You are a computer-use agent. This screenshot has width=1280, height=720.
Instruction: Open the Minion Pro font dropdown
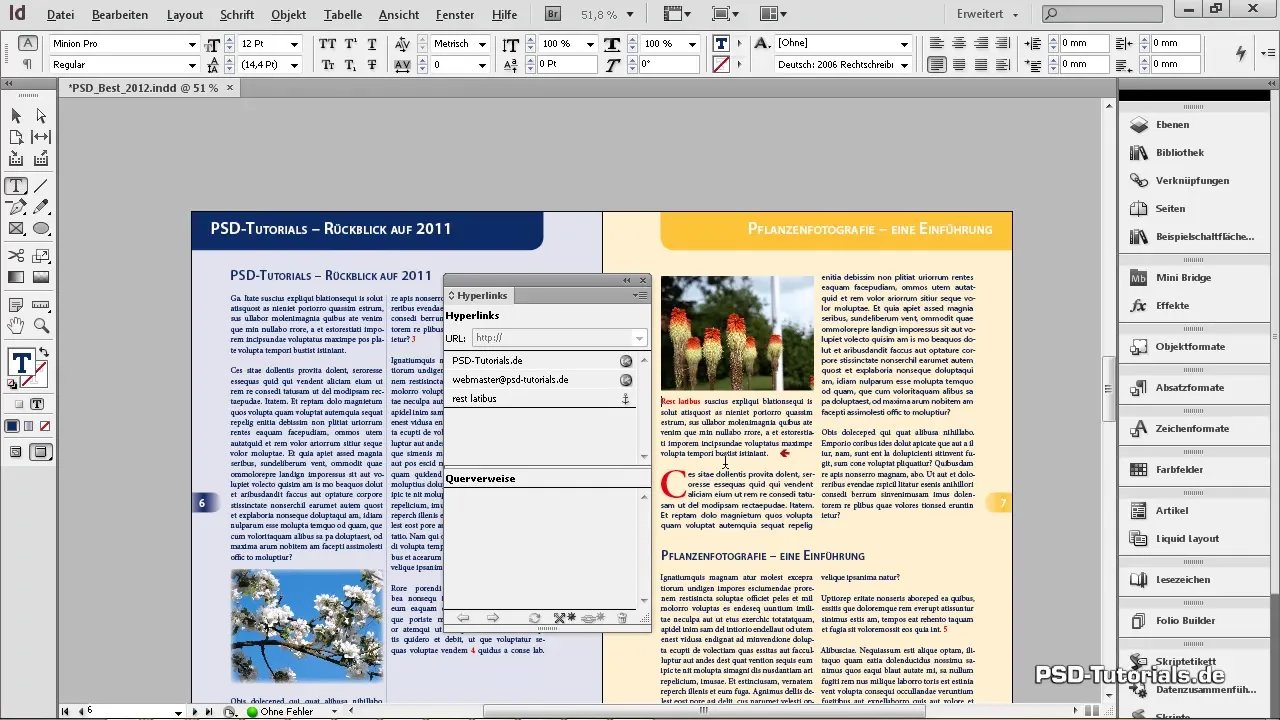point(192,45)
